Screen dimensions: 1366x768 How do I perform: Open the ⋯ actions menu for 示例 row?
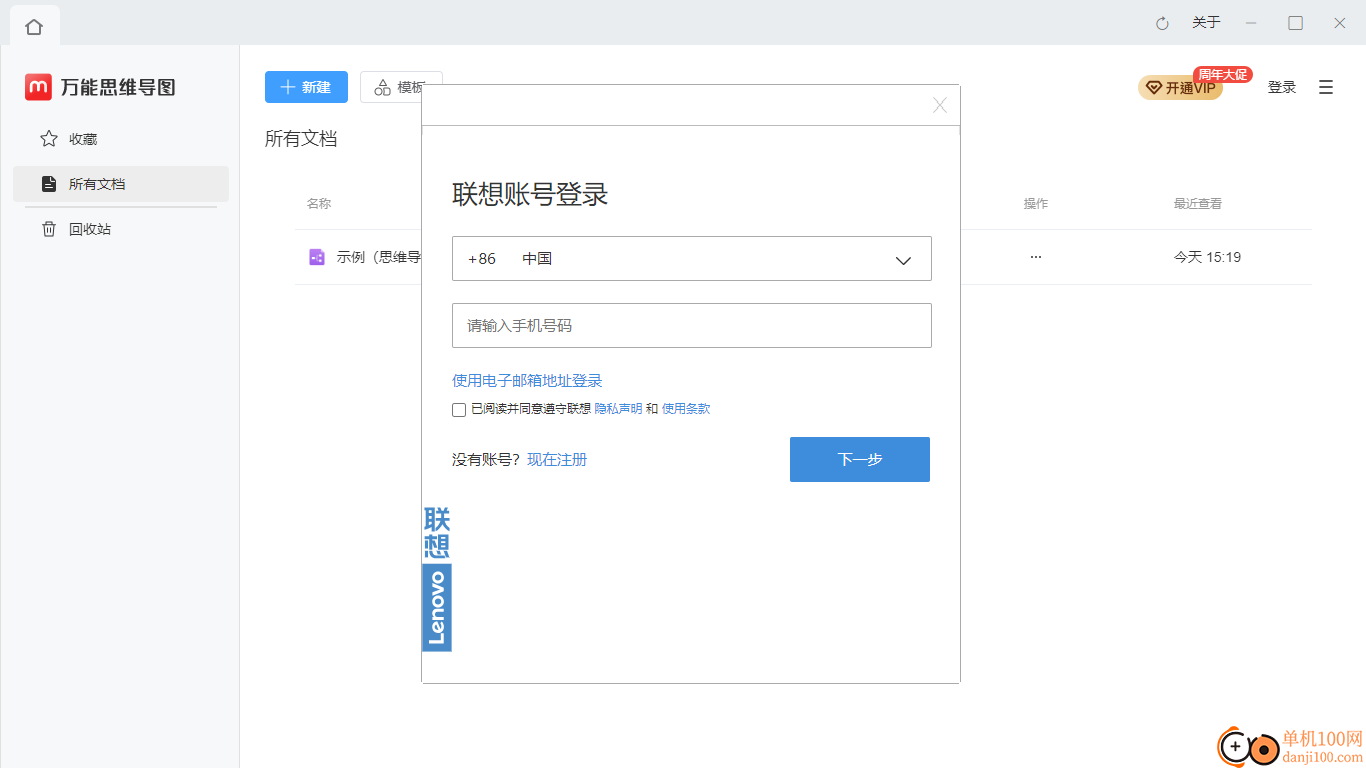pos(1036,257)
